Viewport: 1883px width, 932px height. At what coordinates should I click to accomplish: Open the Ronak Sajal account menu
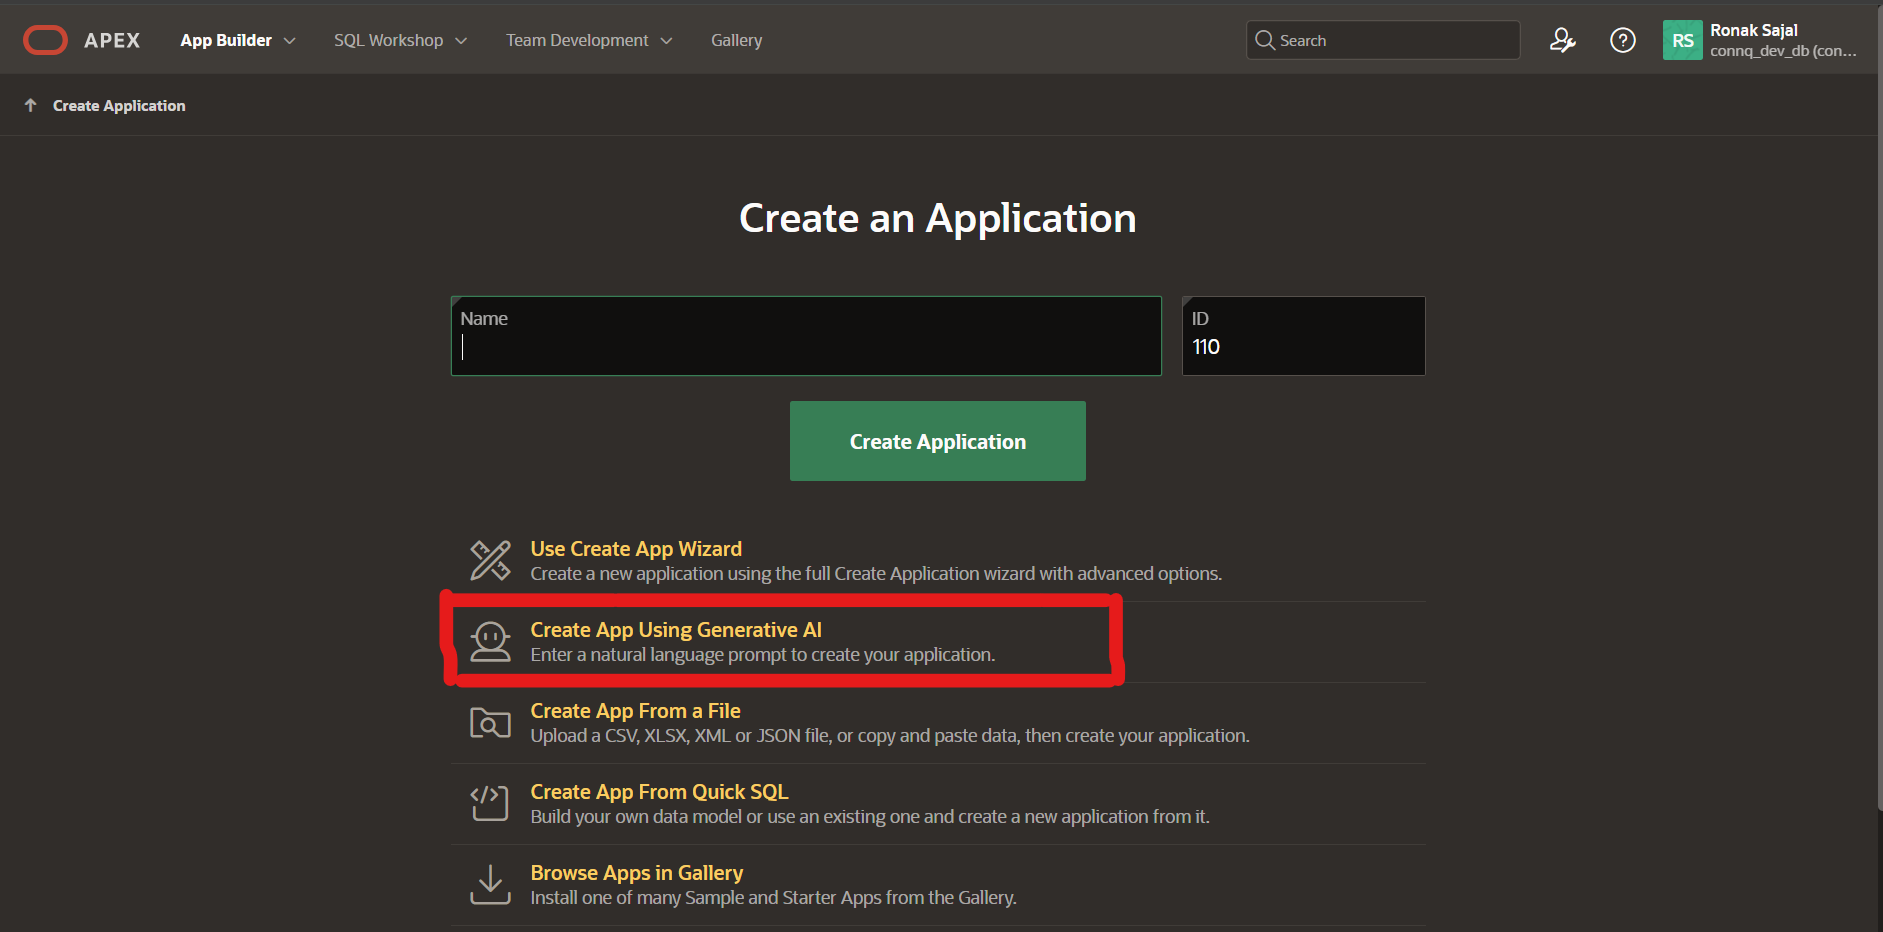[x=1782, y=40]
